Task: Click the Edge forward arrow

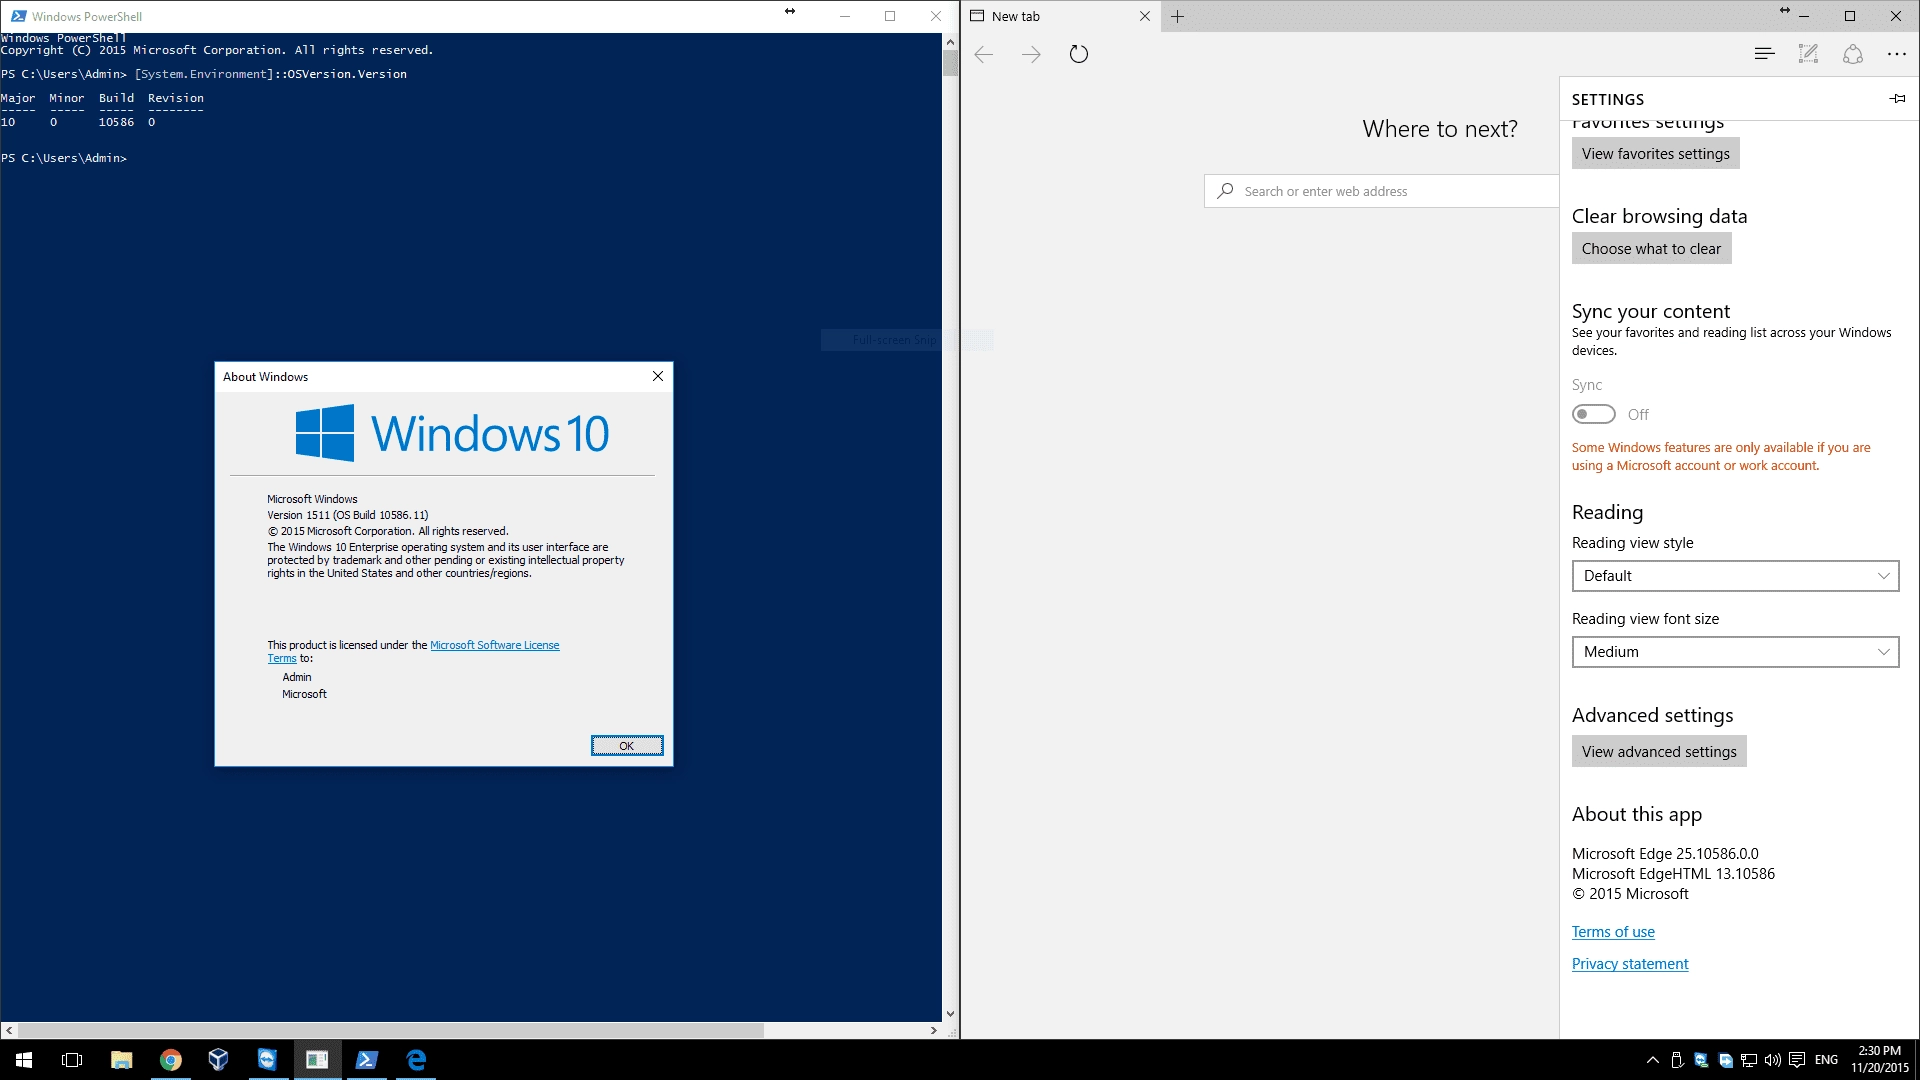Action: click(x=1031, y=55)
